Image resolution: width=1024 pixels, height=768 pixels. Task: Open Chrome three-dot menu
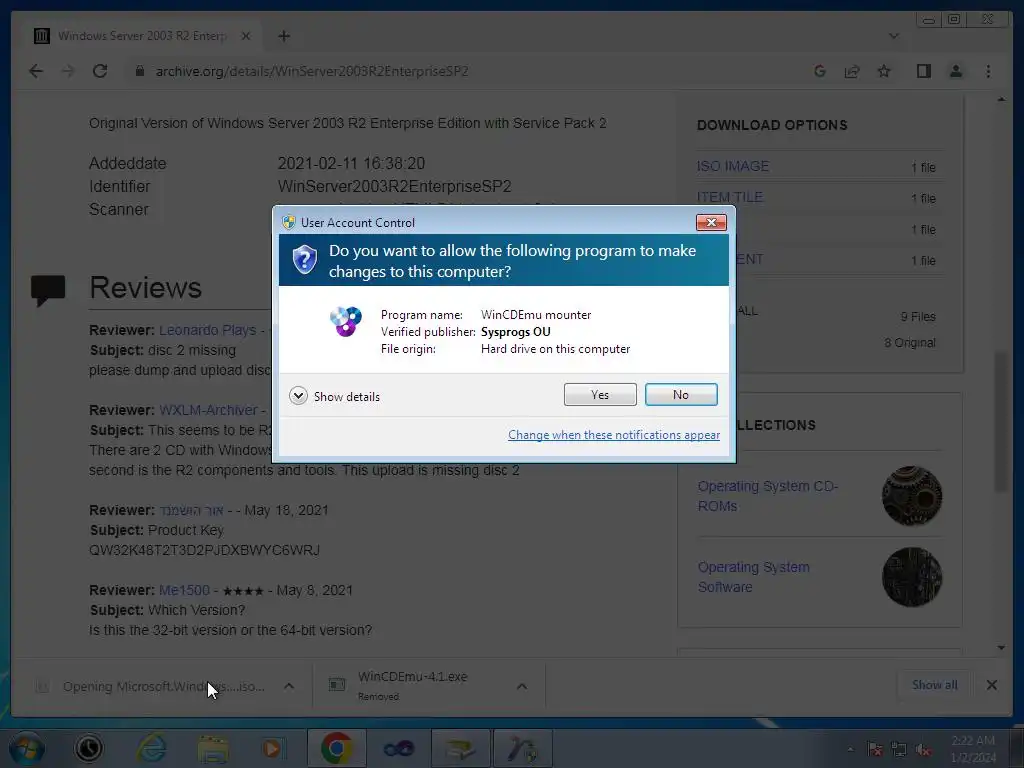point(988,71)
